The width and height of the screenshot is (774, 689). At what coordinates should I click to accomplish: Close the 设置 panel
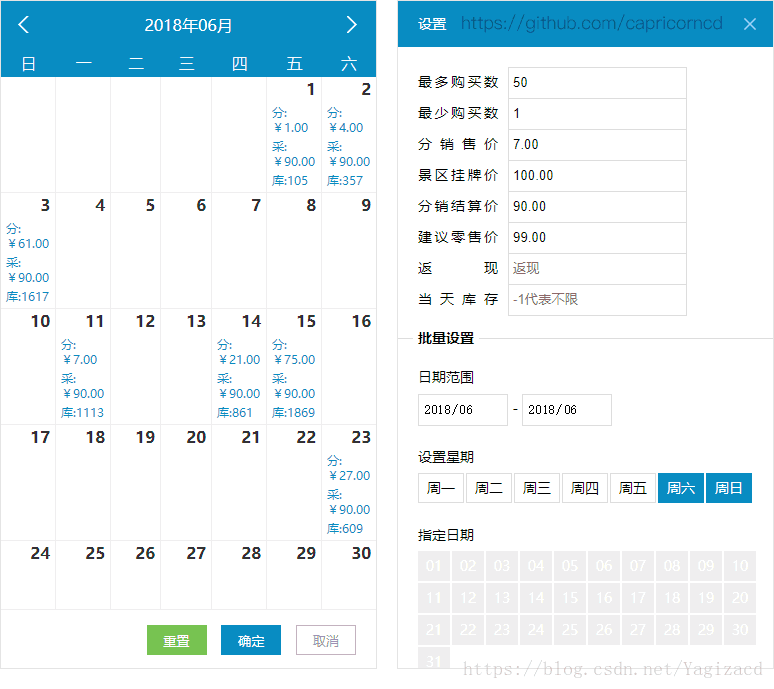(x=749, y=24)
